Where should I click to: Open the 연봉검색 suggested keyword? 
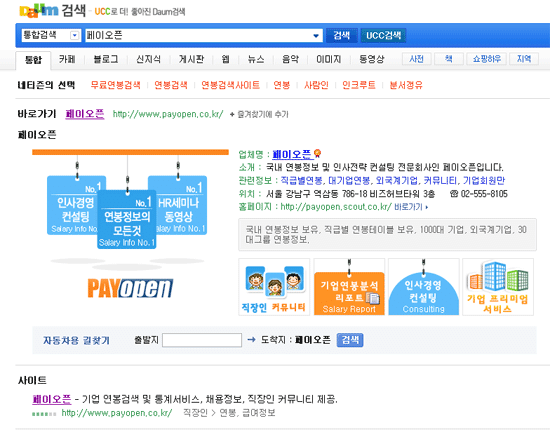click(171, 85)
